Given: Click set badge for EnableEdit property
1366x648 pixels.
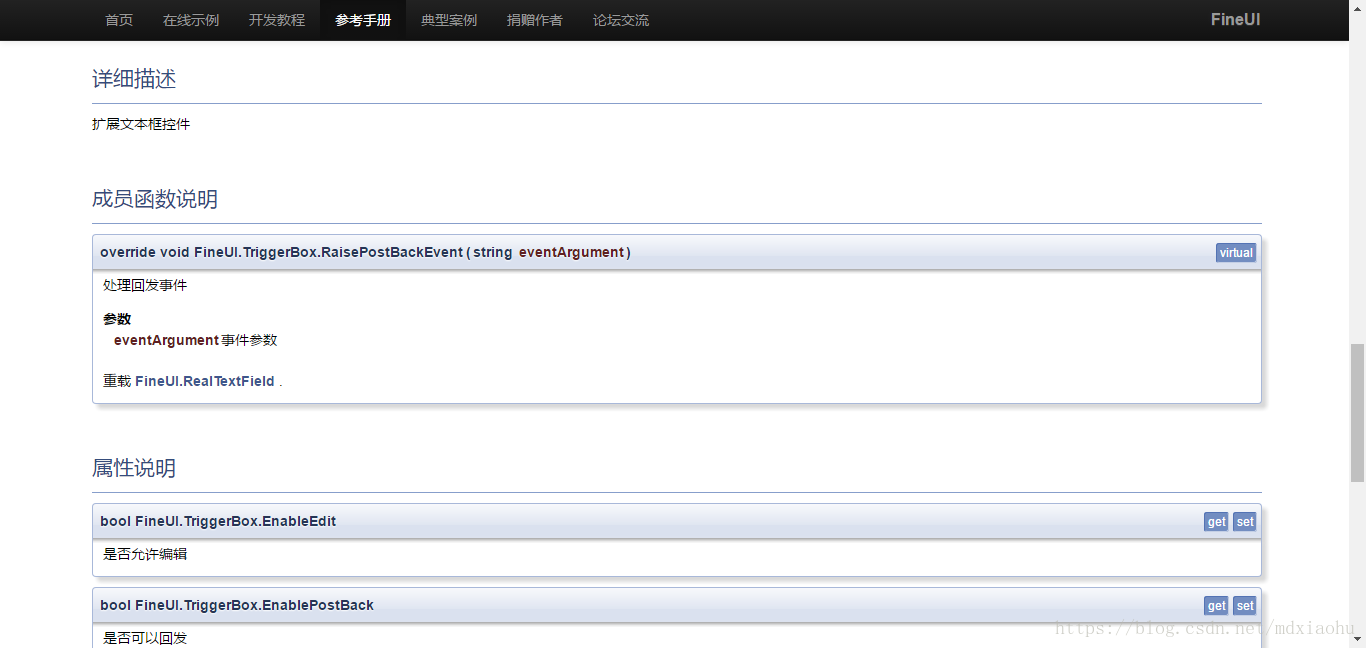Looking at the screenshot, I should pos(1244,522).
